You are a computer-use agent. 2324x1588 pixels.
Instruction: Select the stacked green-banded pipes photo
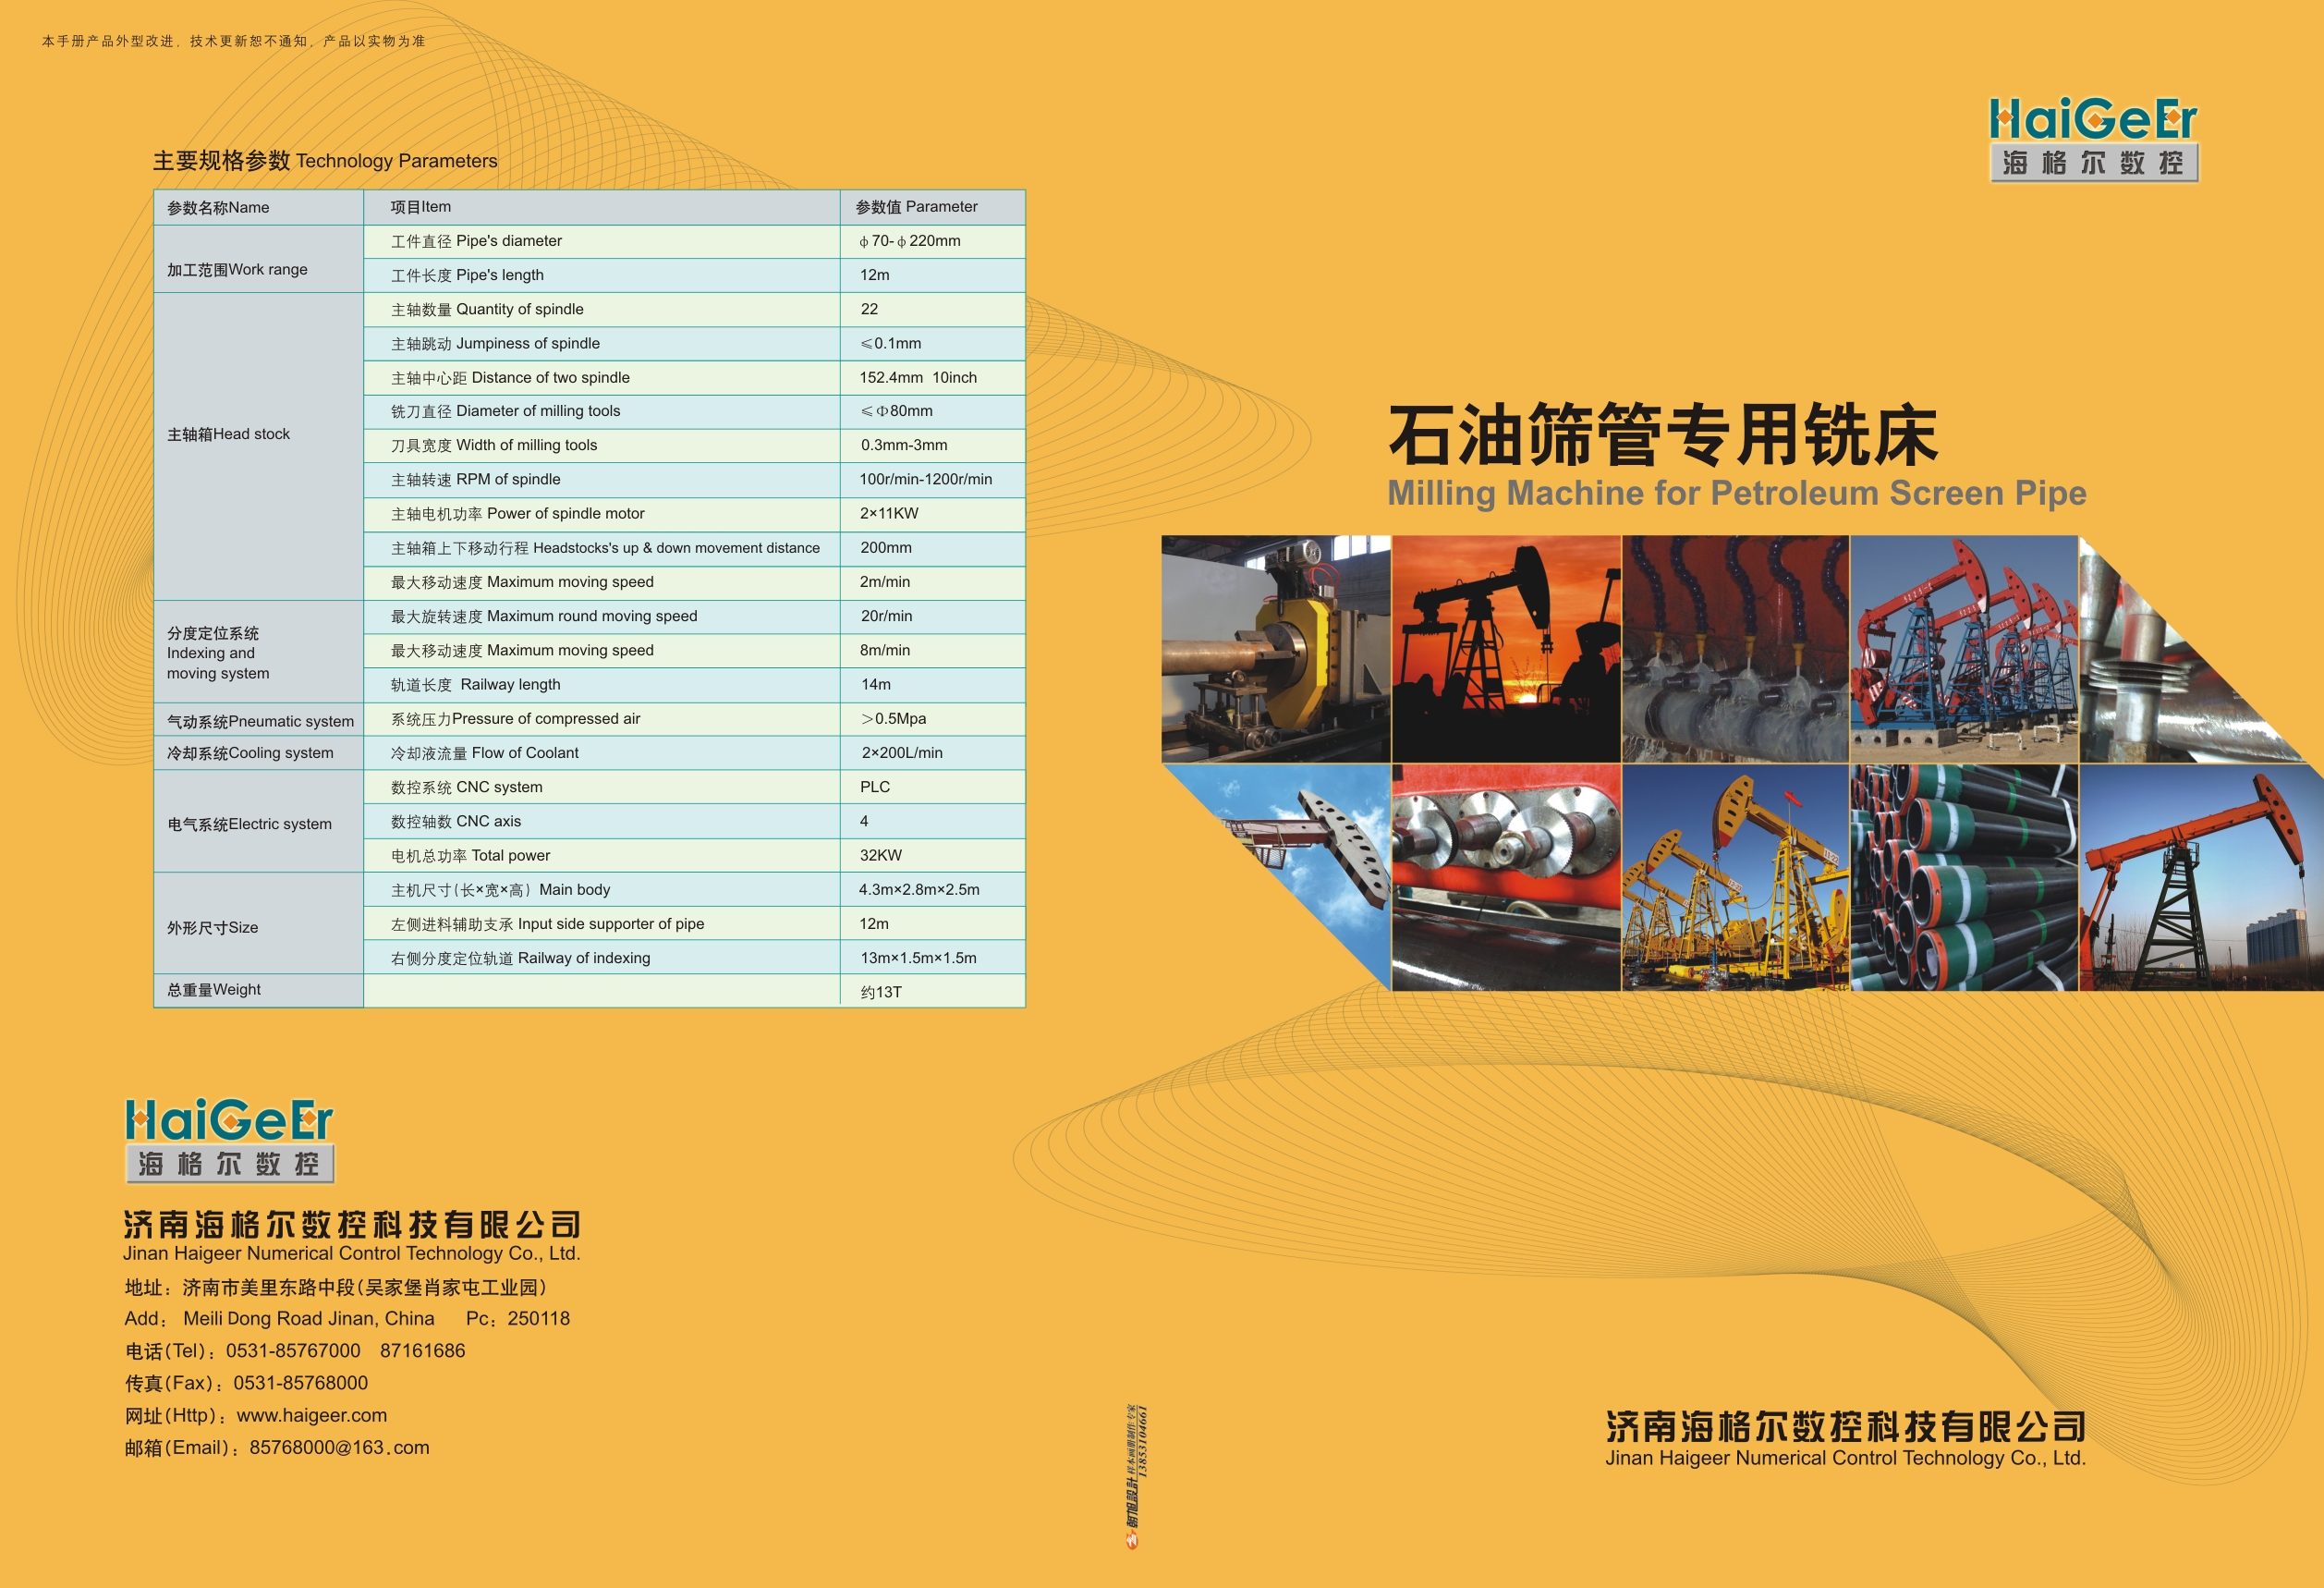pos(1964,878)
